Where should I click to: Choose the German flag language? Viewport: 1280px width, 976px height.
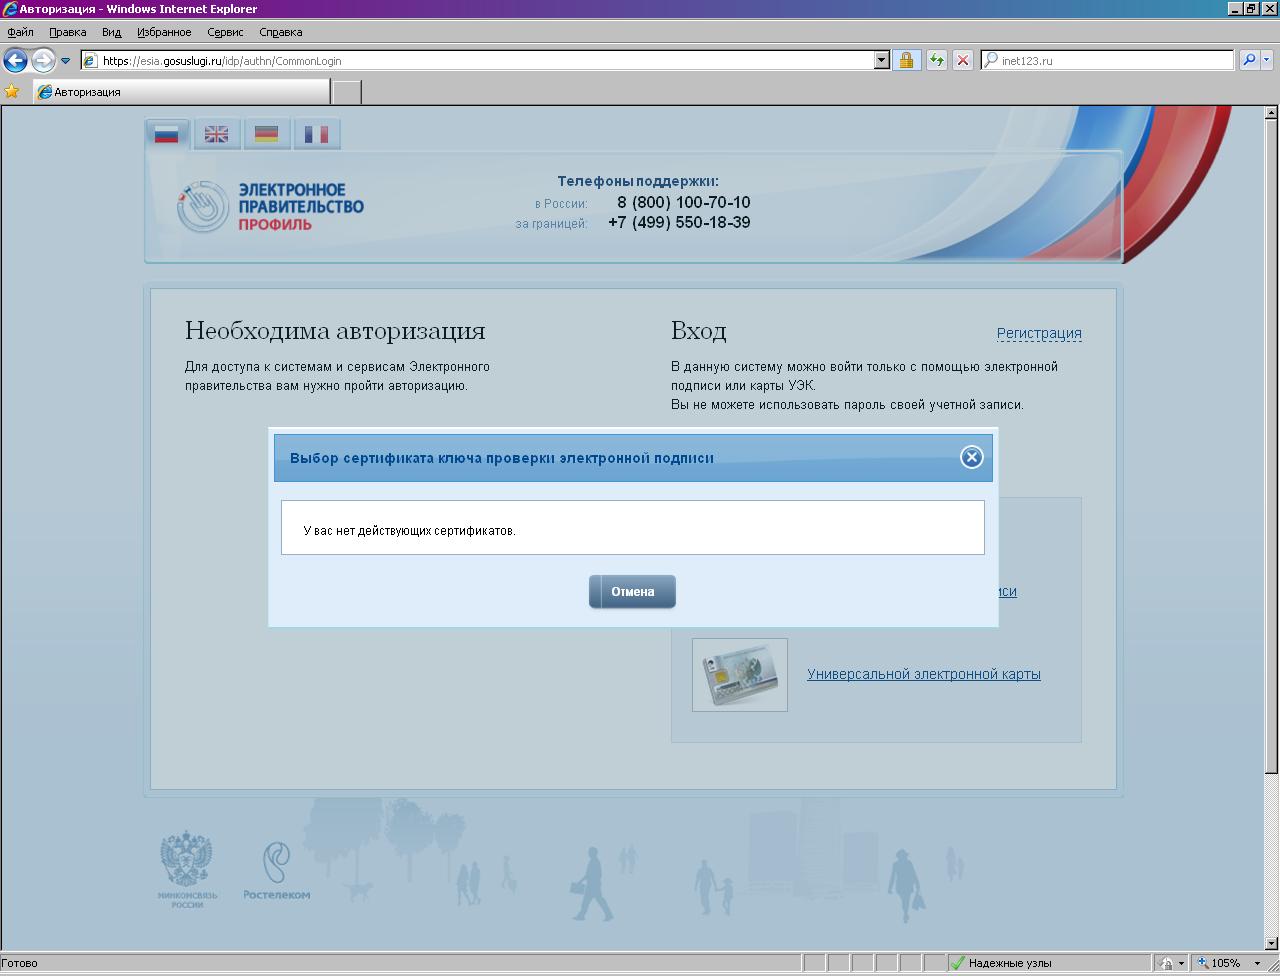pos(266,135)
